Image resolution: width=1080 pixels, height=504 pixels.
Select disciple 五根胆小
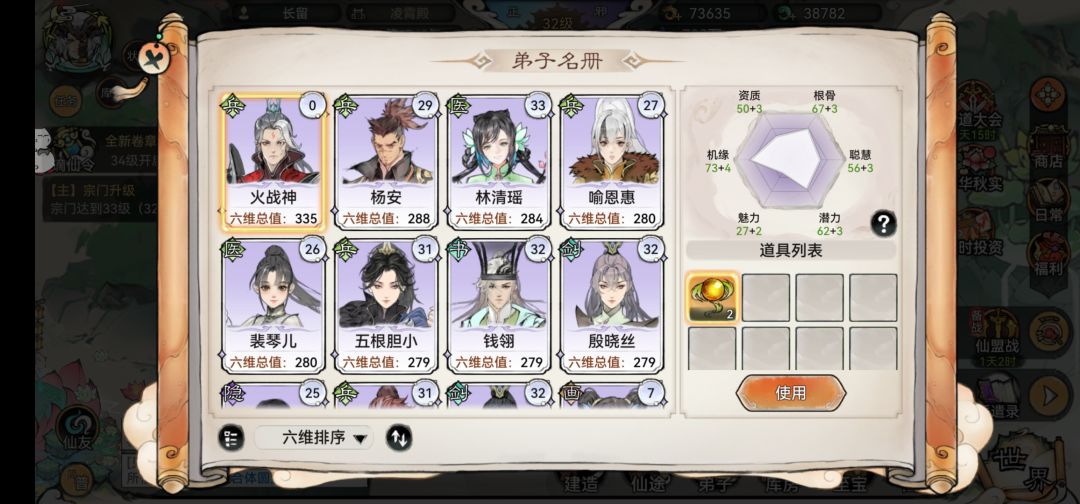click(386, 306)
